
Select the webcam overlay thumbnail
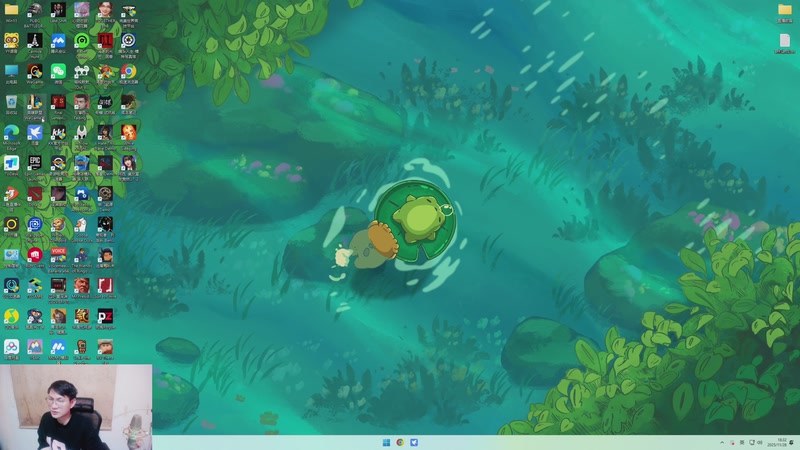[x=76, y=407]
